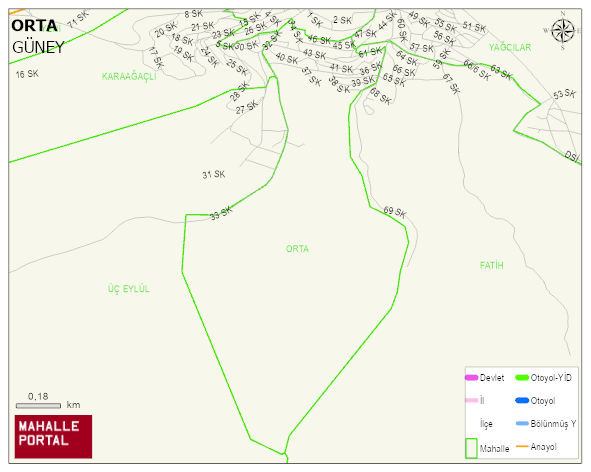The image size is (591, 472).
Task: Click the Bölünmüş Y legend label
Action: coord(553,424)
